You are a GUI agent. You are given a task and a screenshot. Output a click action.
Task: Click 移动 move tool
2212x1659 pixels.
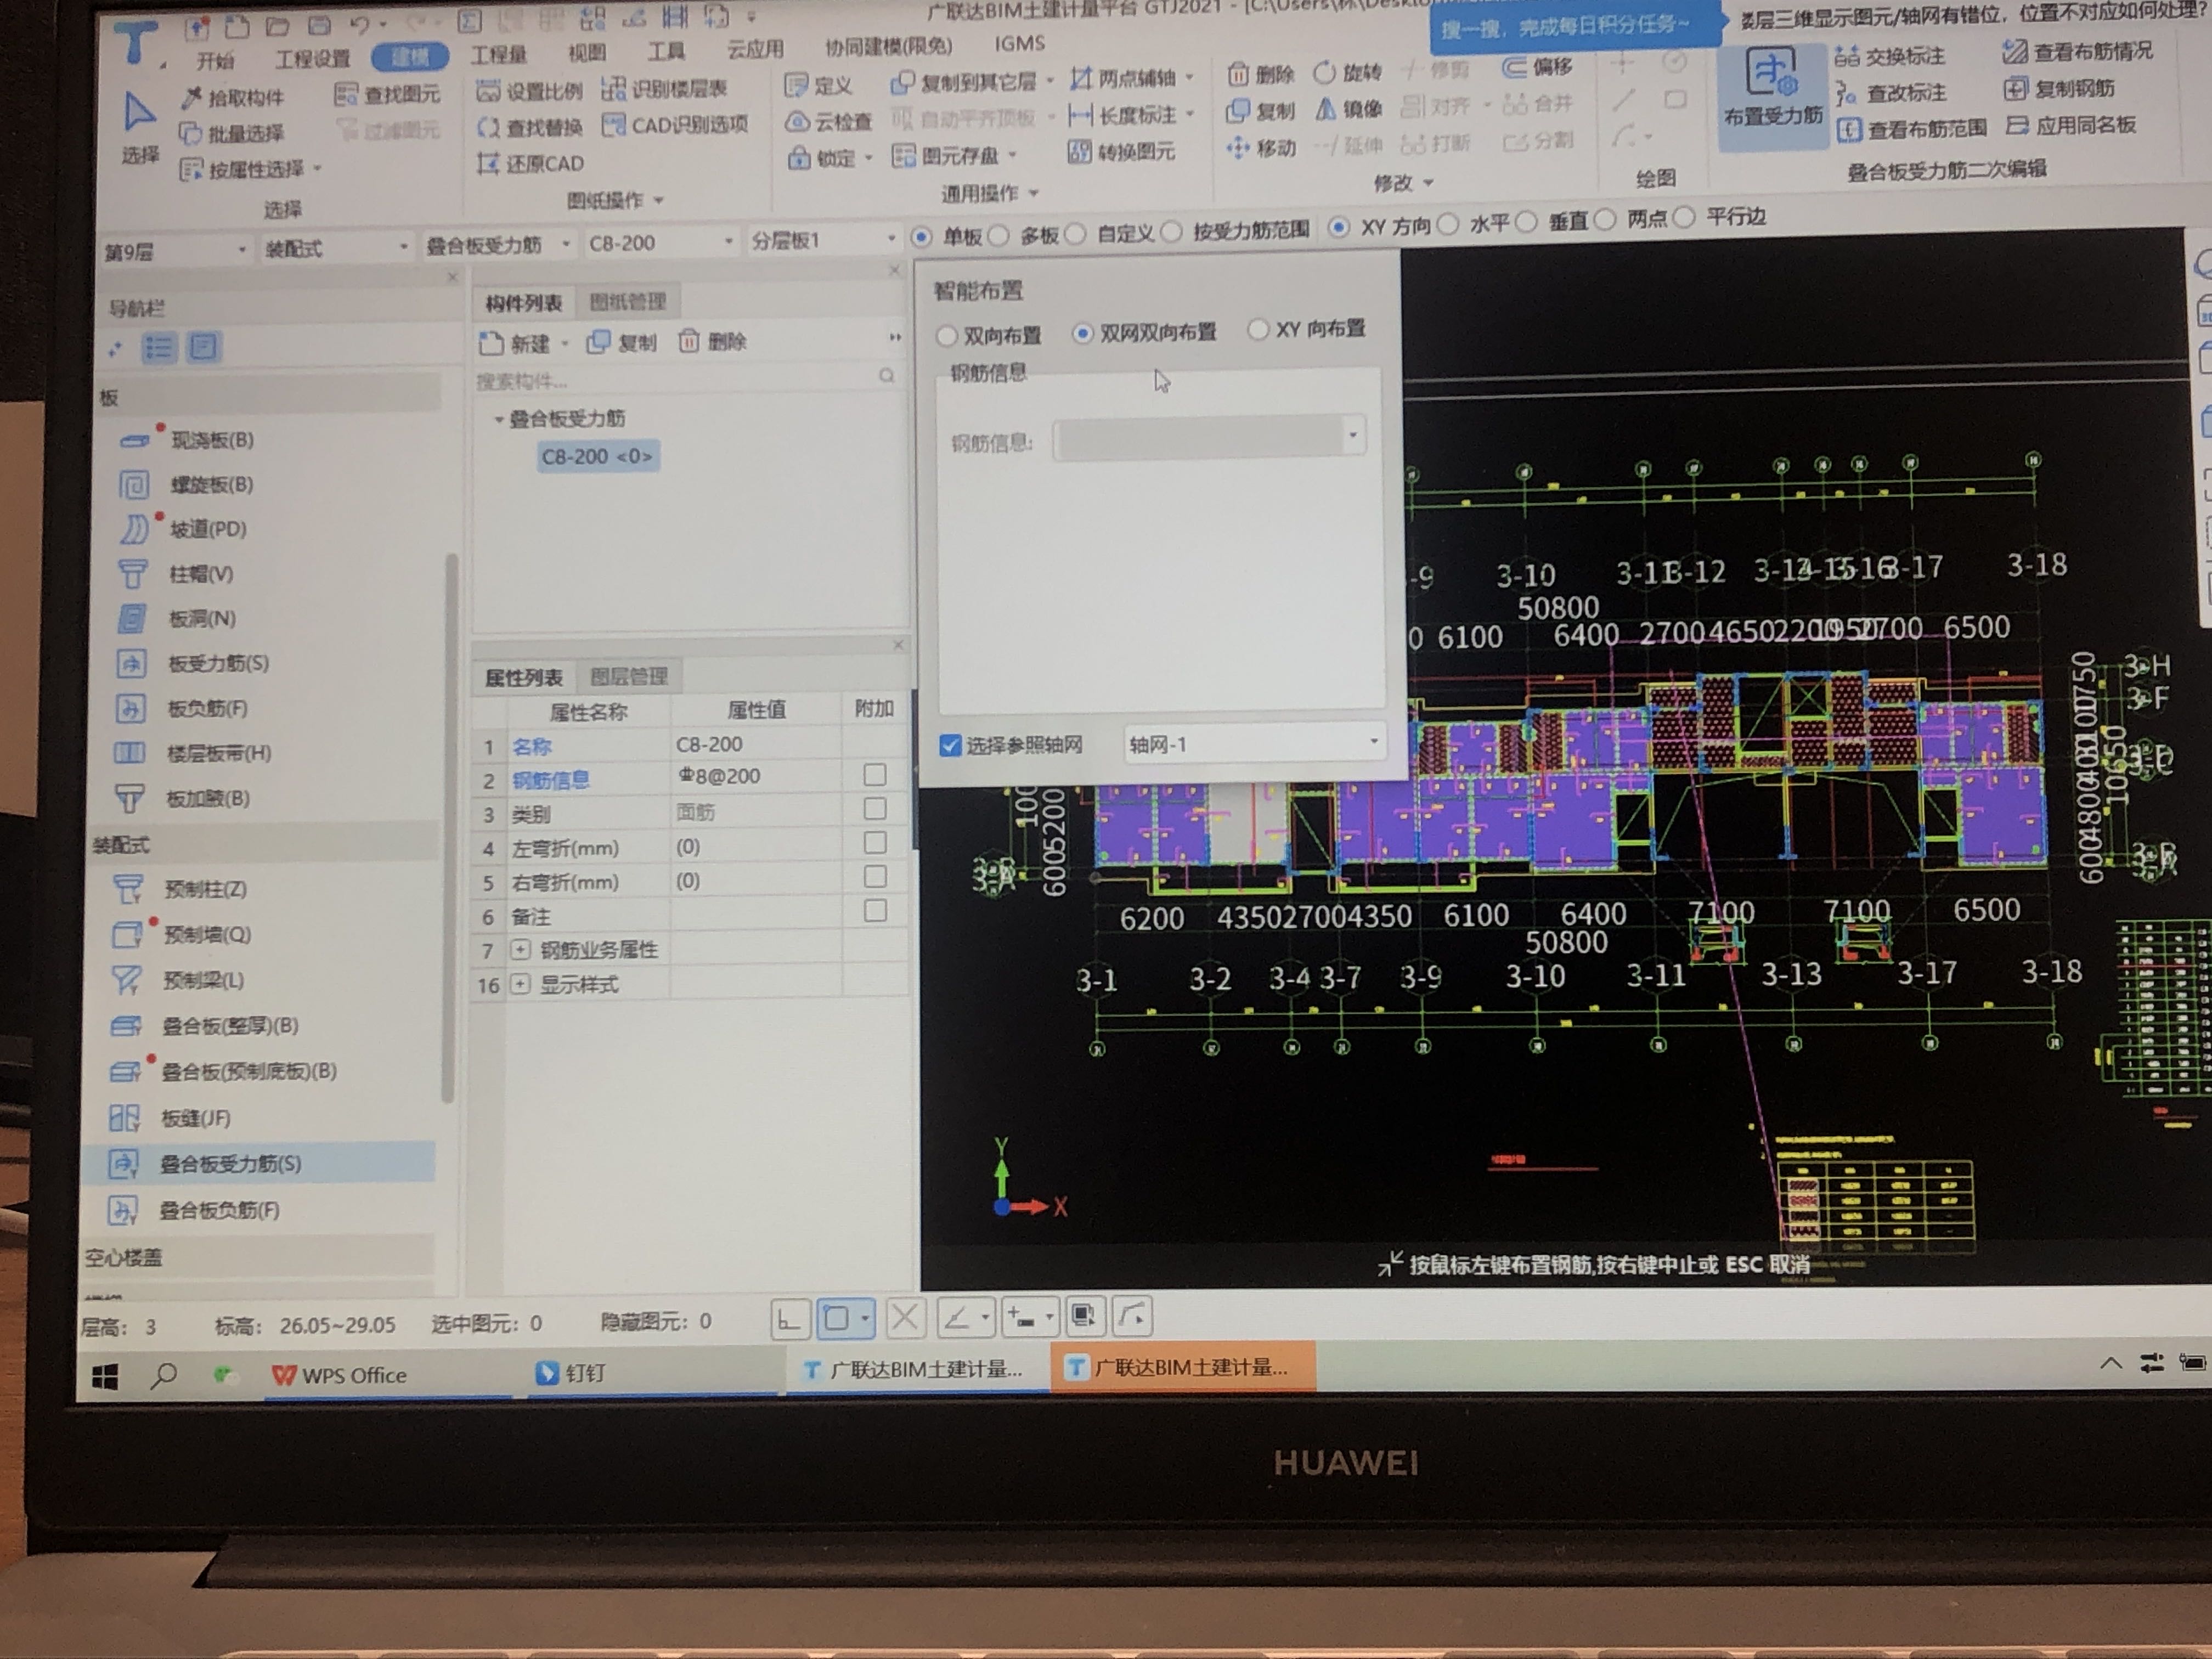[x=1260, y=148]
